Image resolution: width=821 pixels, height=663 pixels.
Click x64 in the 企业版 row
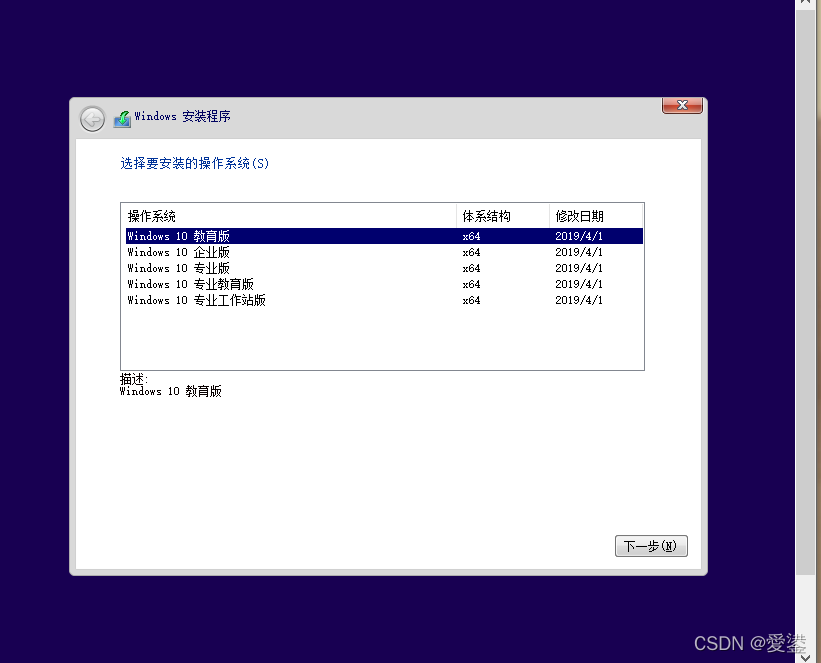(x=471, y=252)
